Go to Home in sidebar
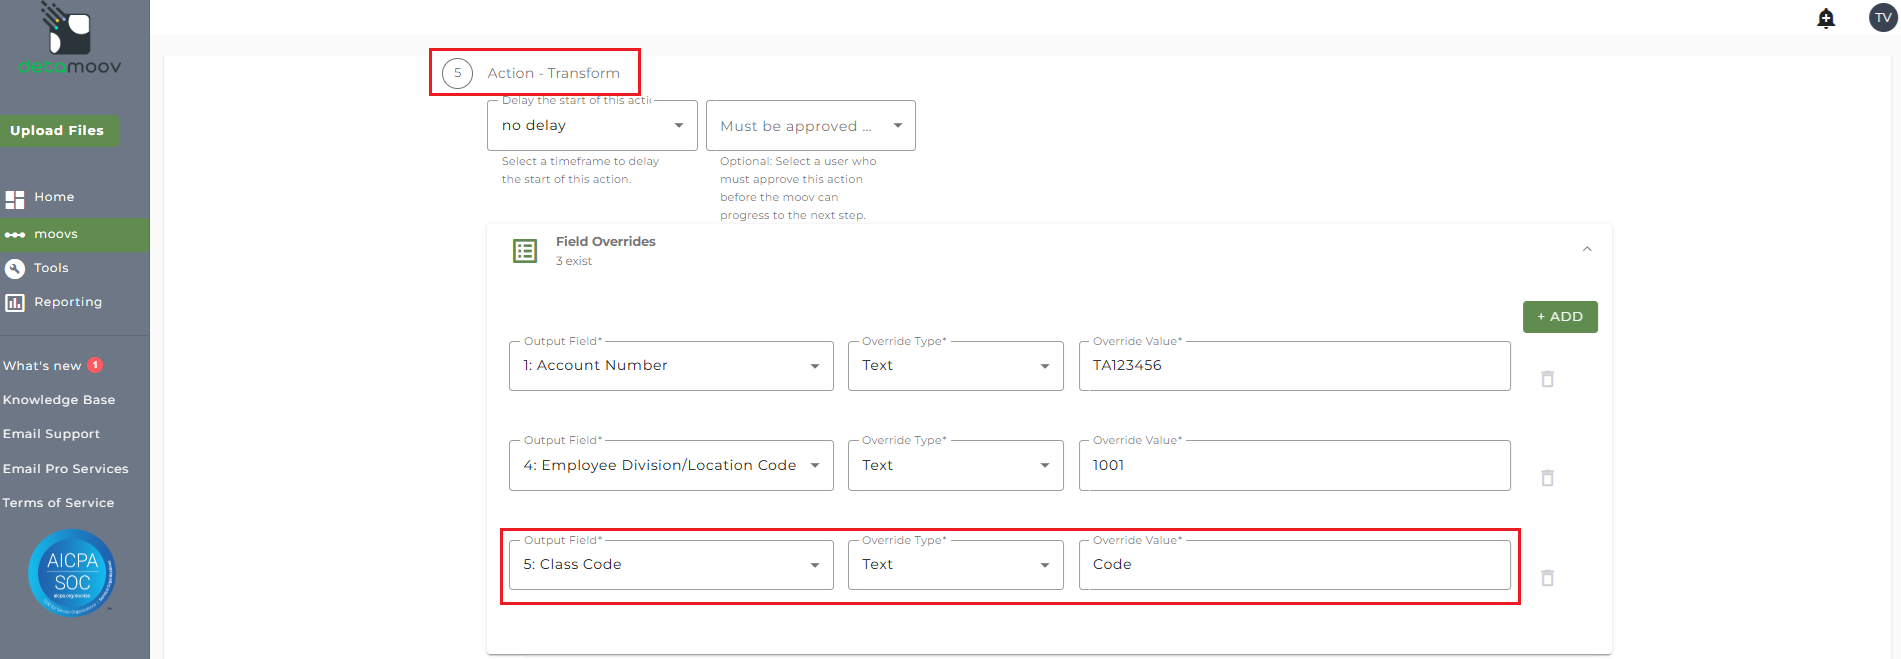The height and width of the screenshot is (659, 1901). tap(54, 197)
